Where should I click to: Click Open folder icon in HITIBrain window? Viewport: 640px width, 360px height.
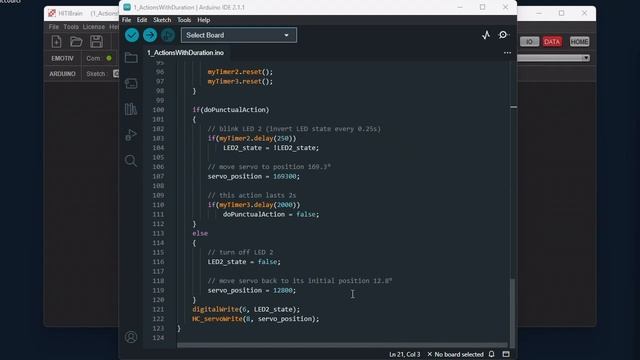(76, 42)
